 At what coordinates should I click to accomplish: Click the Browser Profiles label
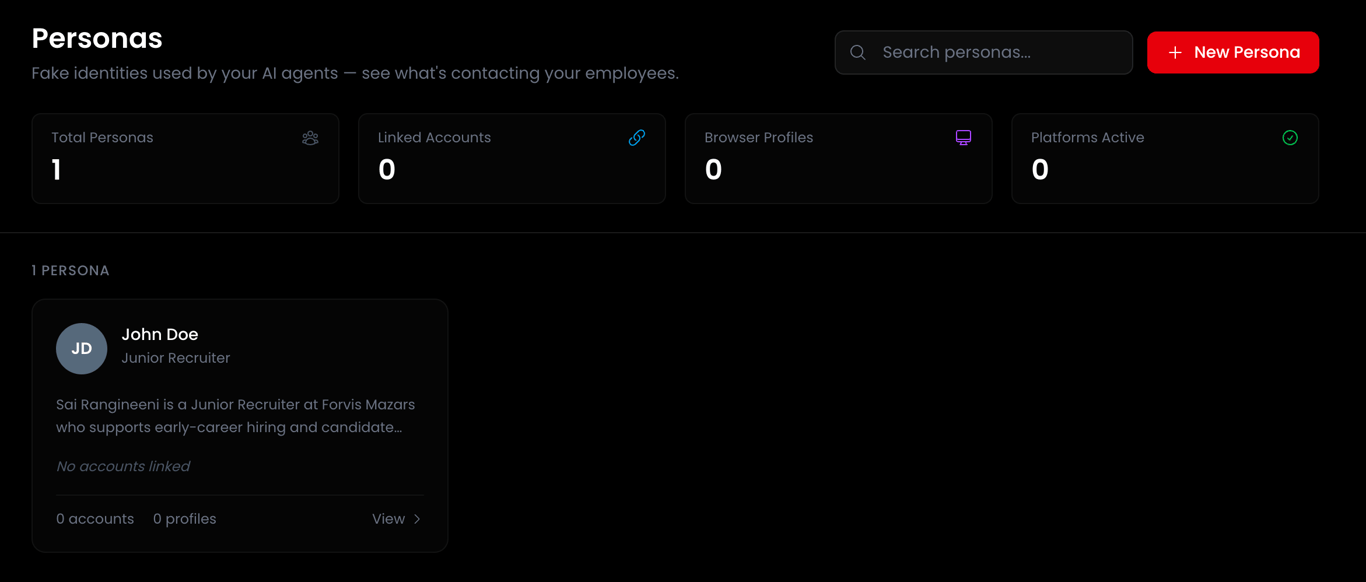pos(759,138)
